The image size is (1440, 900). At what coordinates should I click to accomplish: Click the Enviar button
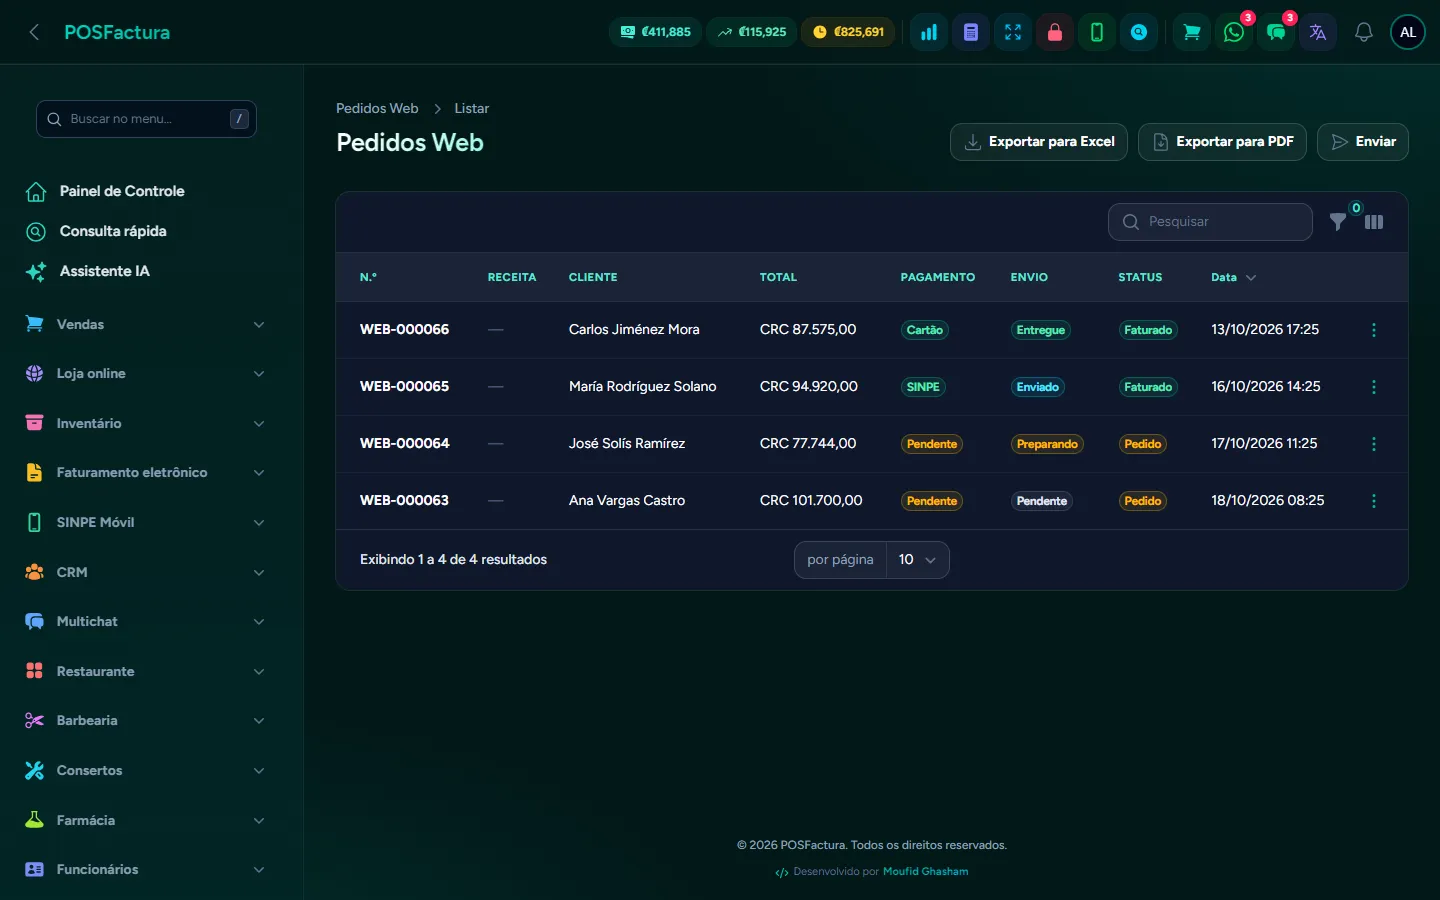pos(1363,142)
